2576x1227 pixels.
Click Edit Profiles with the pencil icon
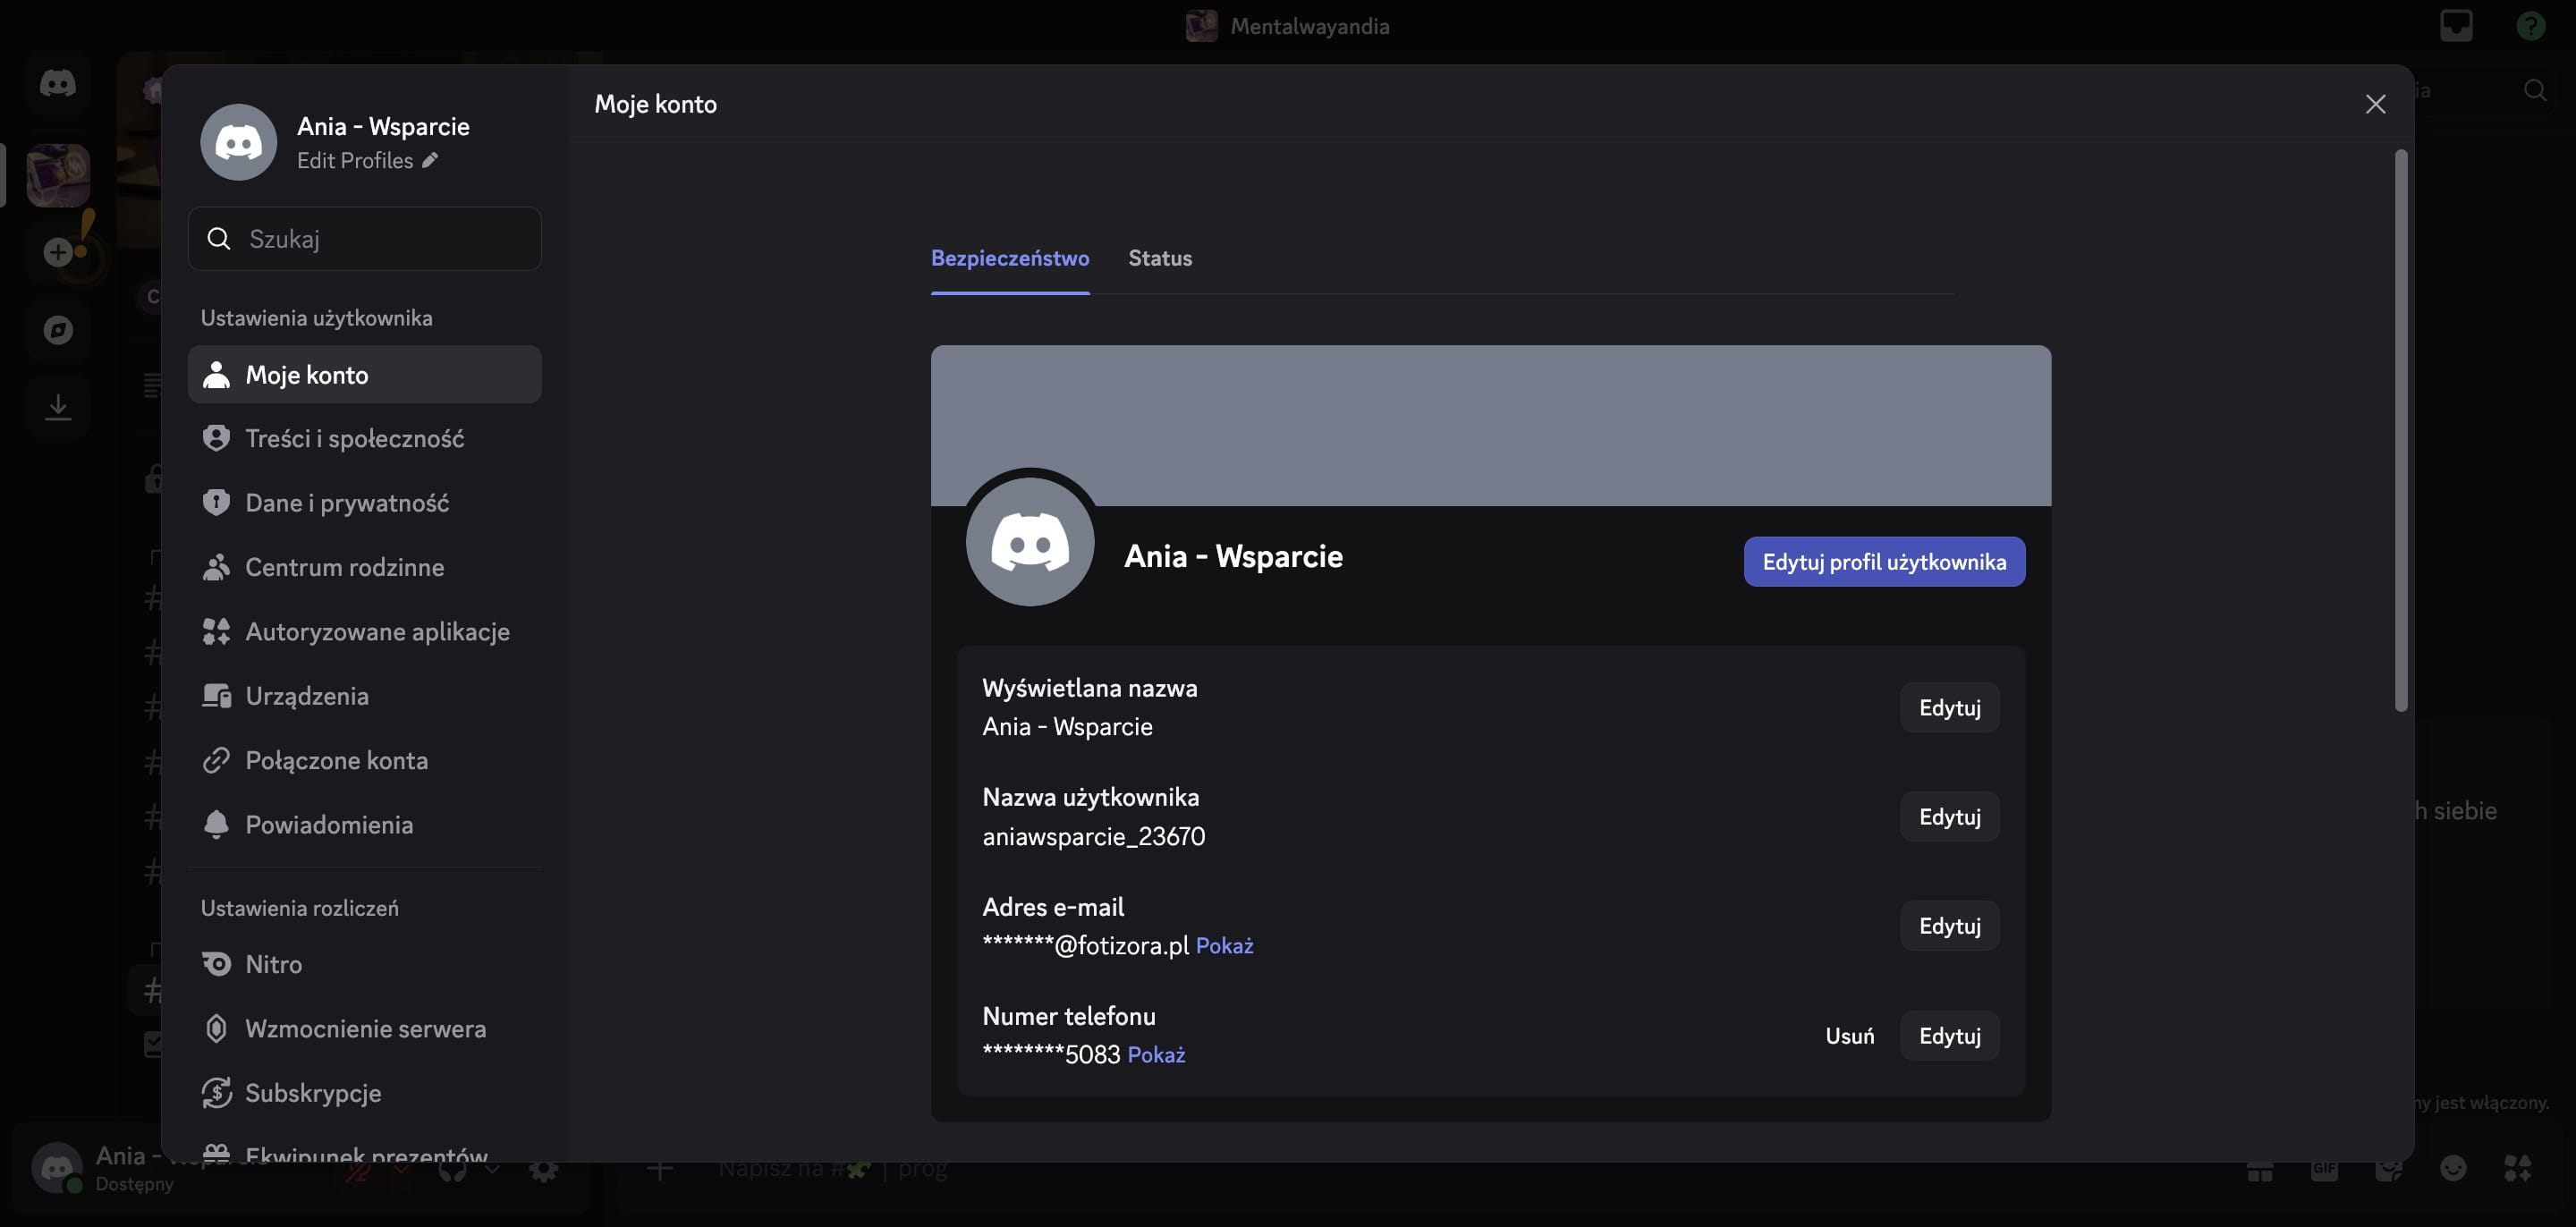point(367,160)
